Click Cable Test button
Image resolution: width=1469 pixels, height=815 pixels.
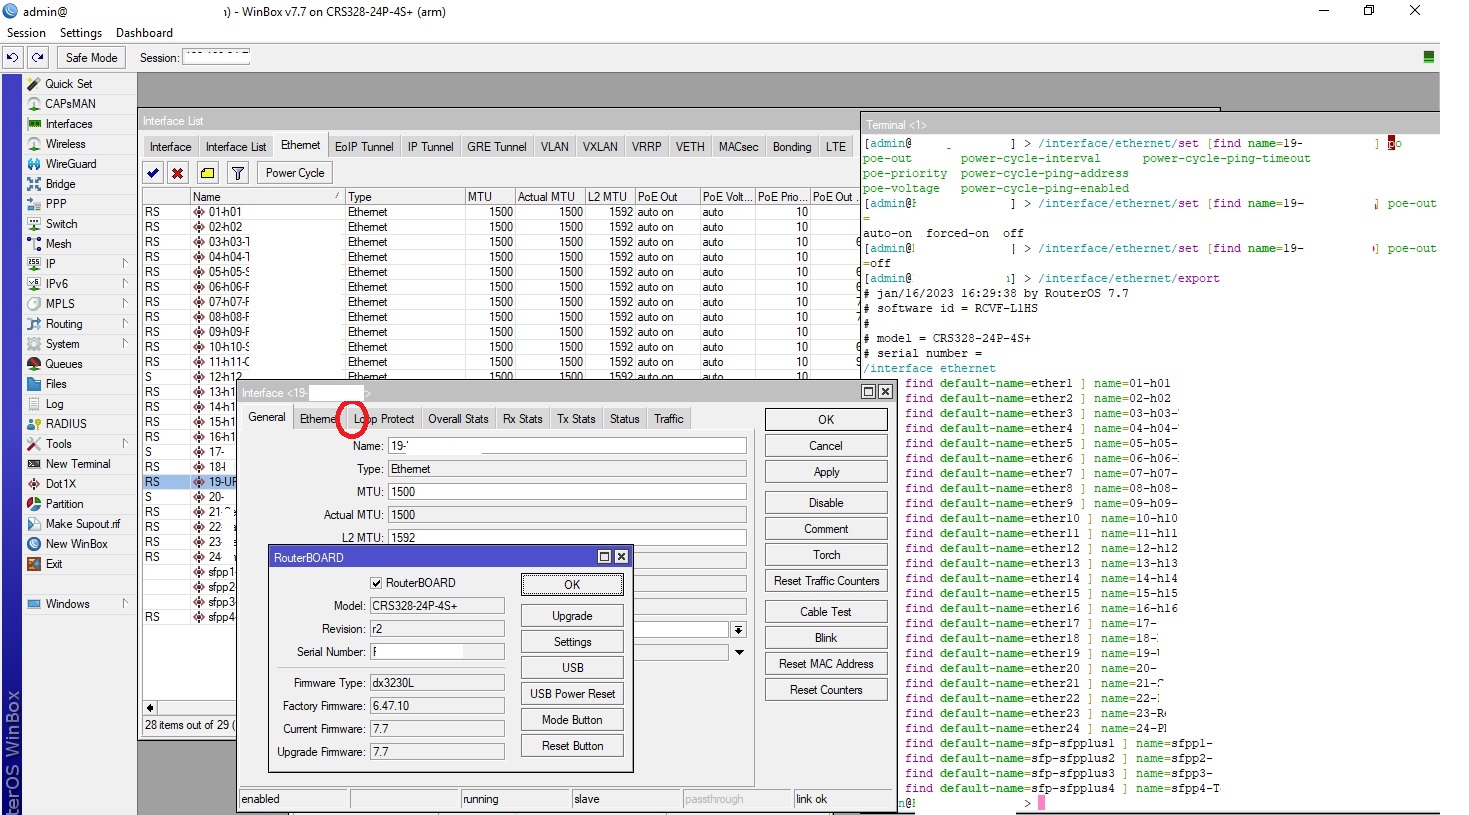826,612
